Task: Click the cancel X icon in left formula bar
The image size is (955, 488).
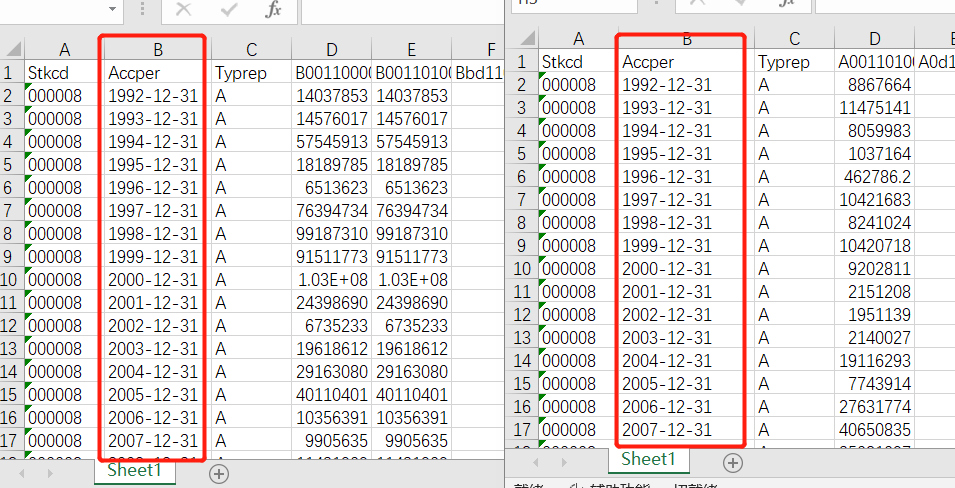Action: pos(183,10)
